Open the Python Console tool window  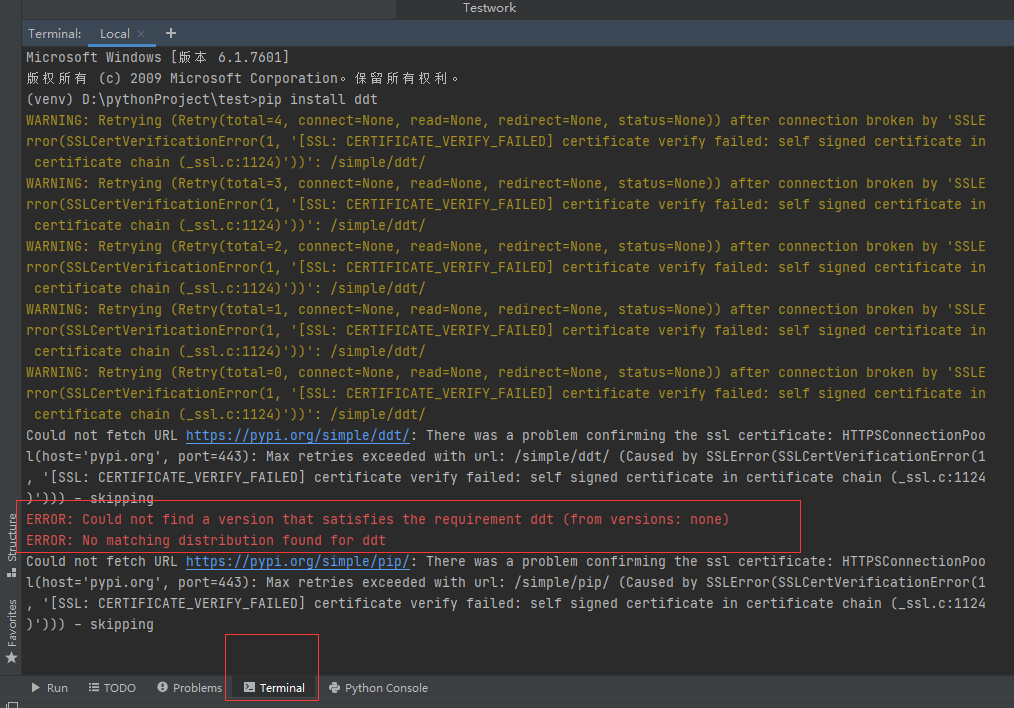click(378, 688)
